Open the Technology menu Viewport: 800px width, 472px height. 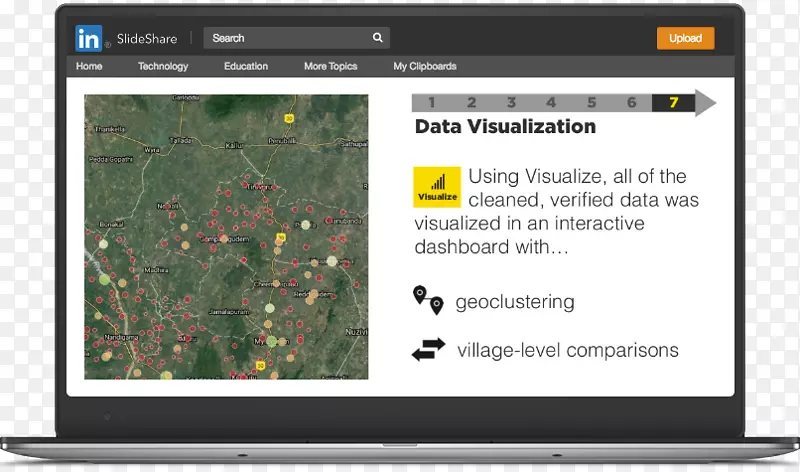163,66
